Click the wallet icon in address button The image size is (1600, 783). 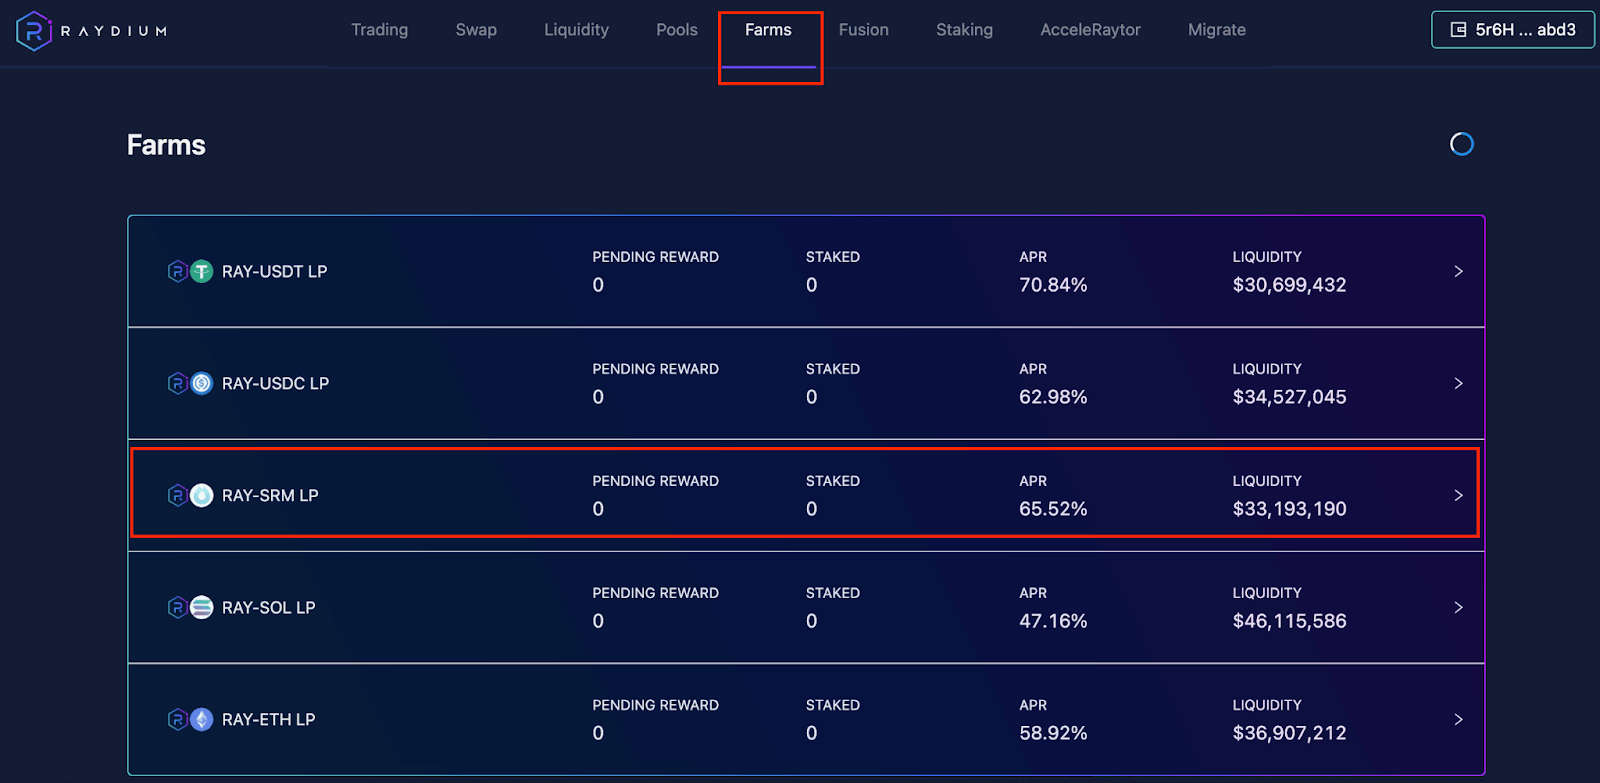1458,30
